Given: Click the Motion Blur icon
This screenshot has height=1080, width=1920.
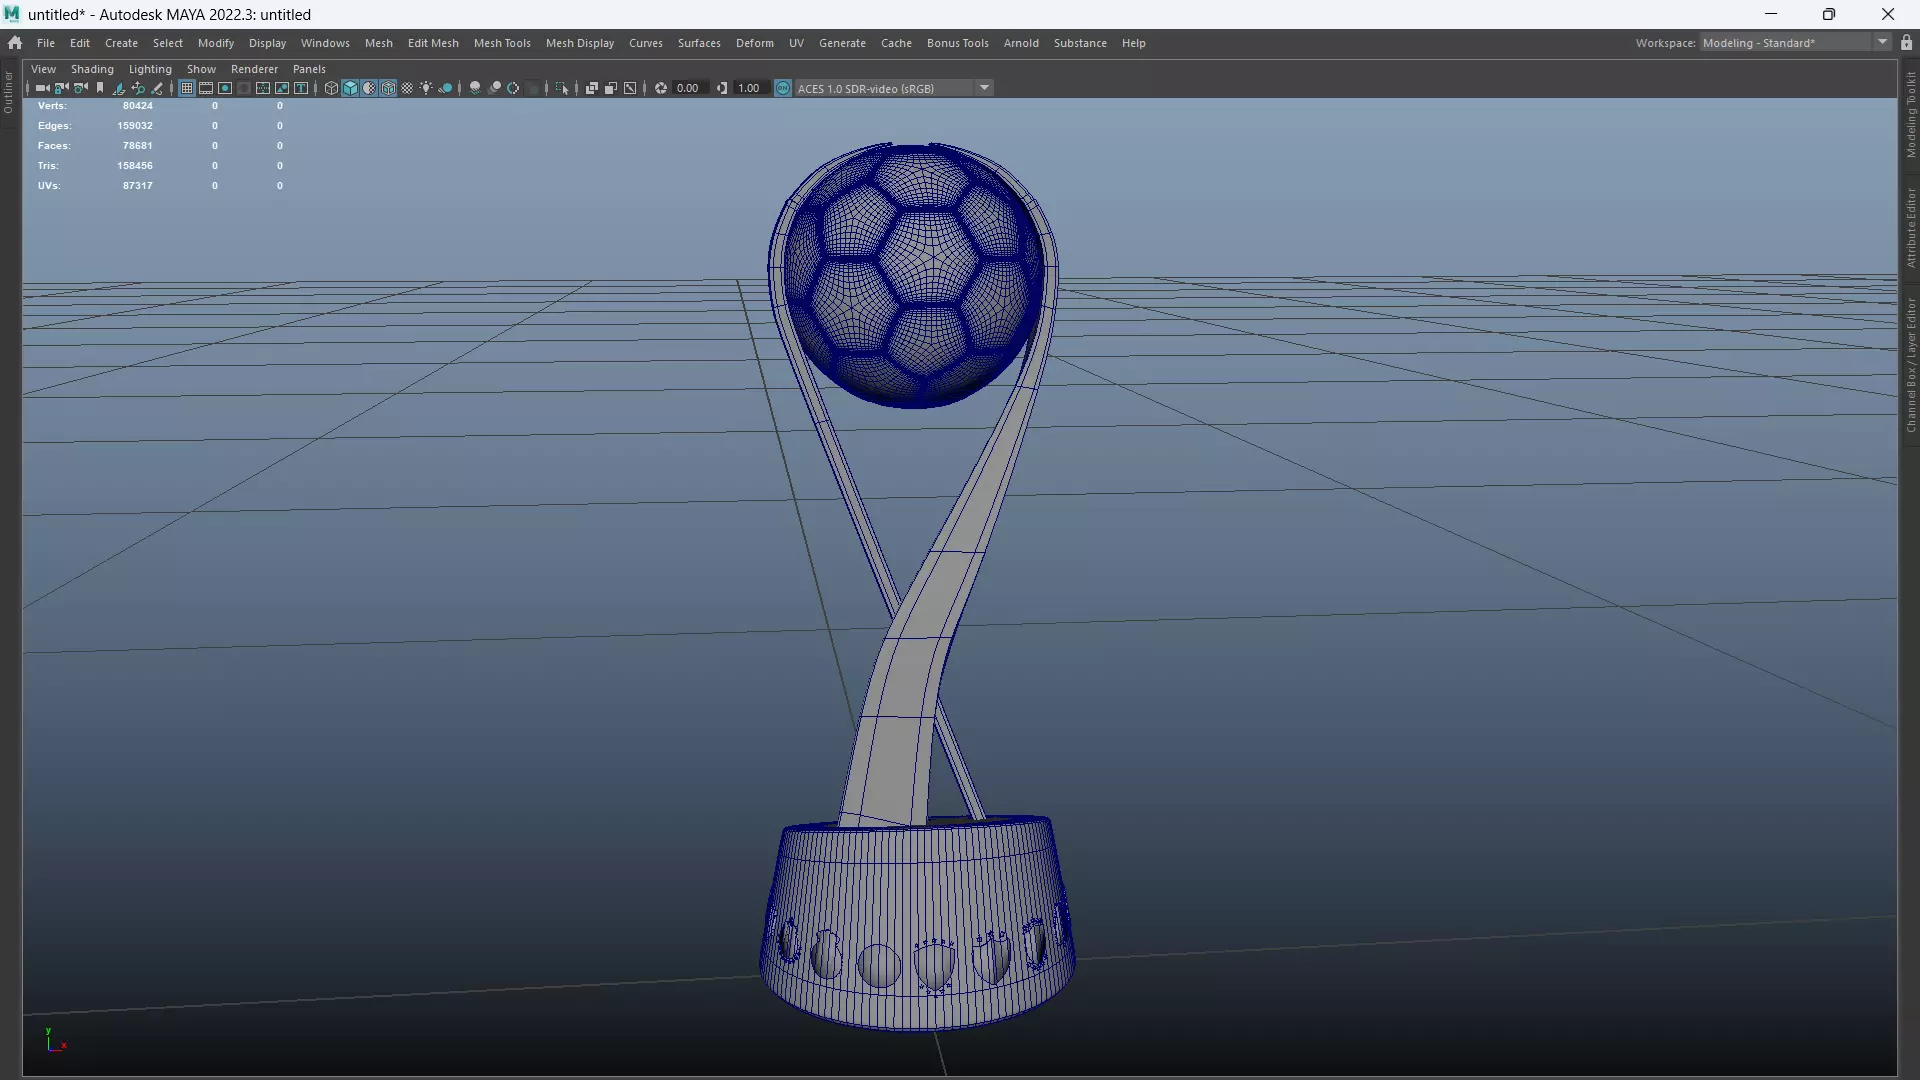Looking at the screenshot, I should click(x=494, y=88).
